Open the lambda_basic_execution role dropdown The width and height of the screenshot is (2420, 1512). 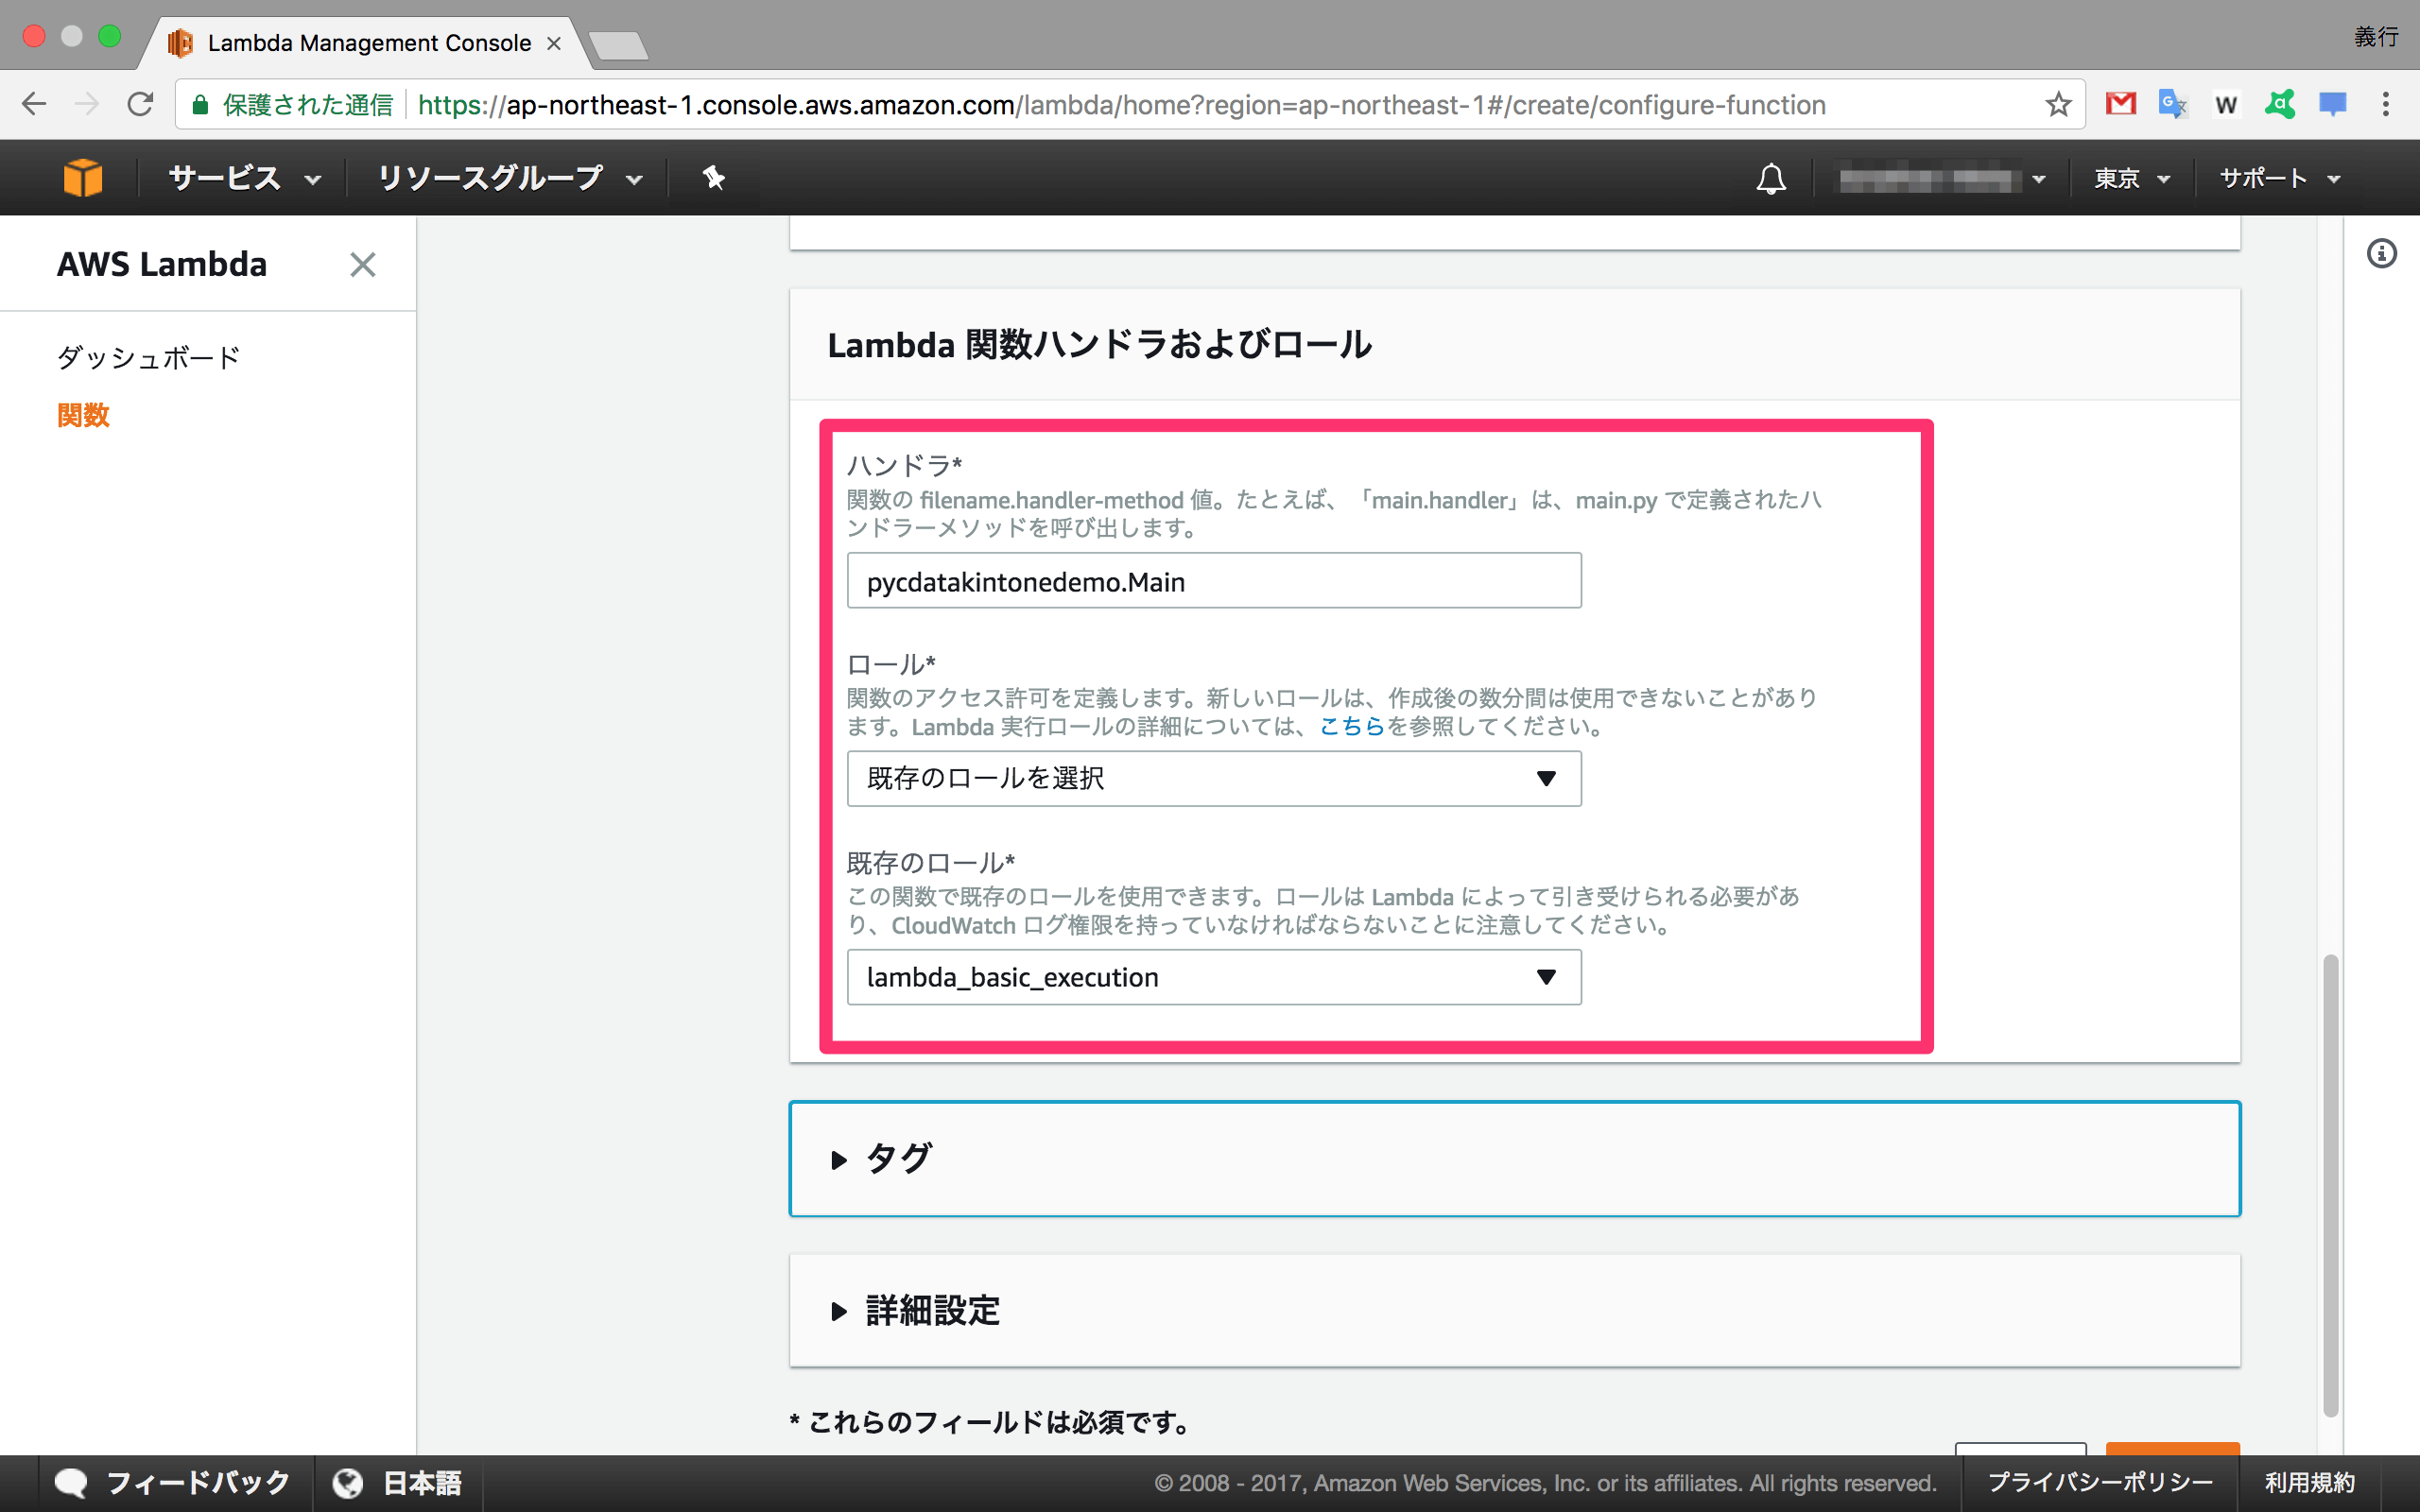point(1213,977)
